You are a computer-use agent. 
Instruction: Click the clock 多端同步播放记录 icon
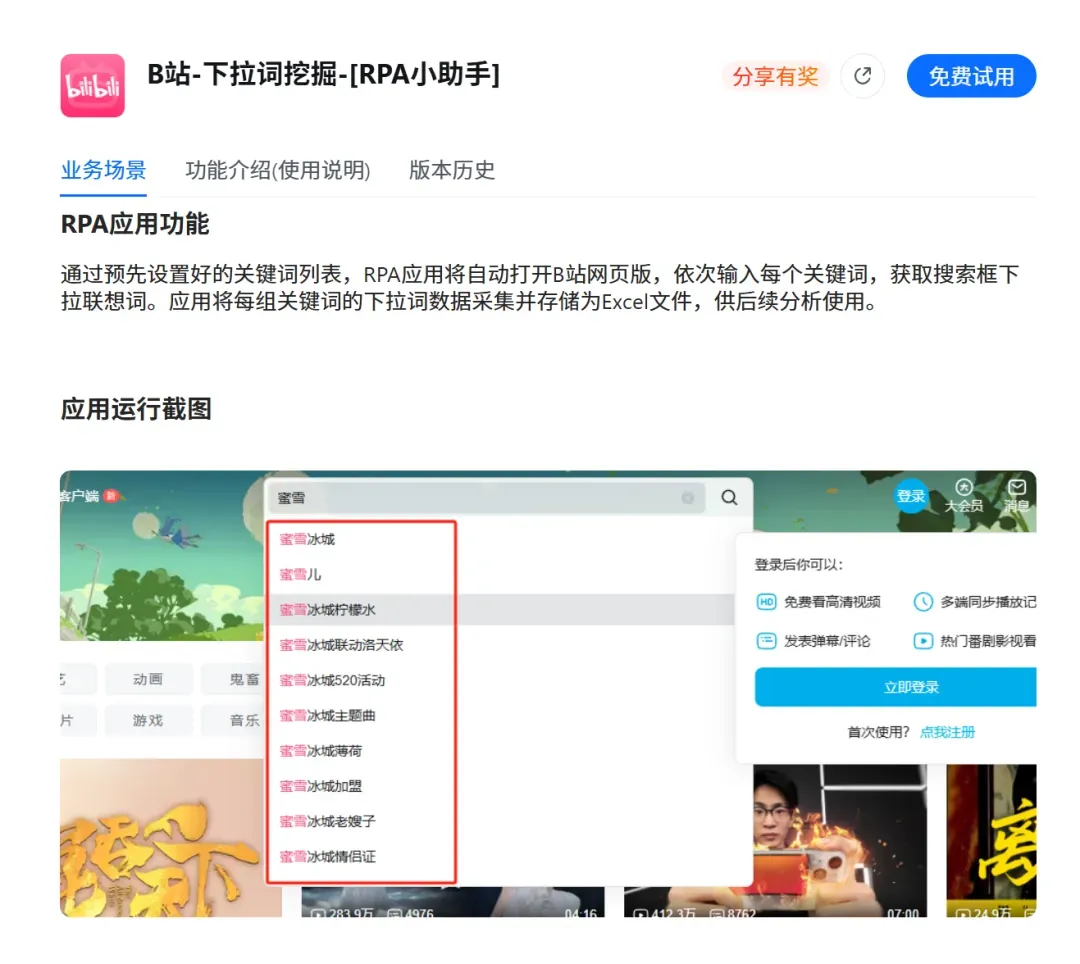click(x=923, y=602)
